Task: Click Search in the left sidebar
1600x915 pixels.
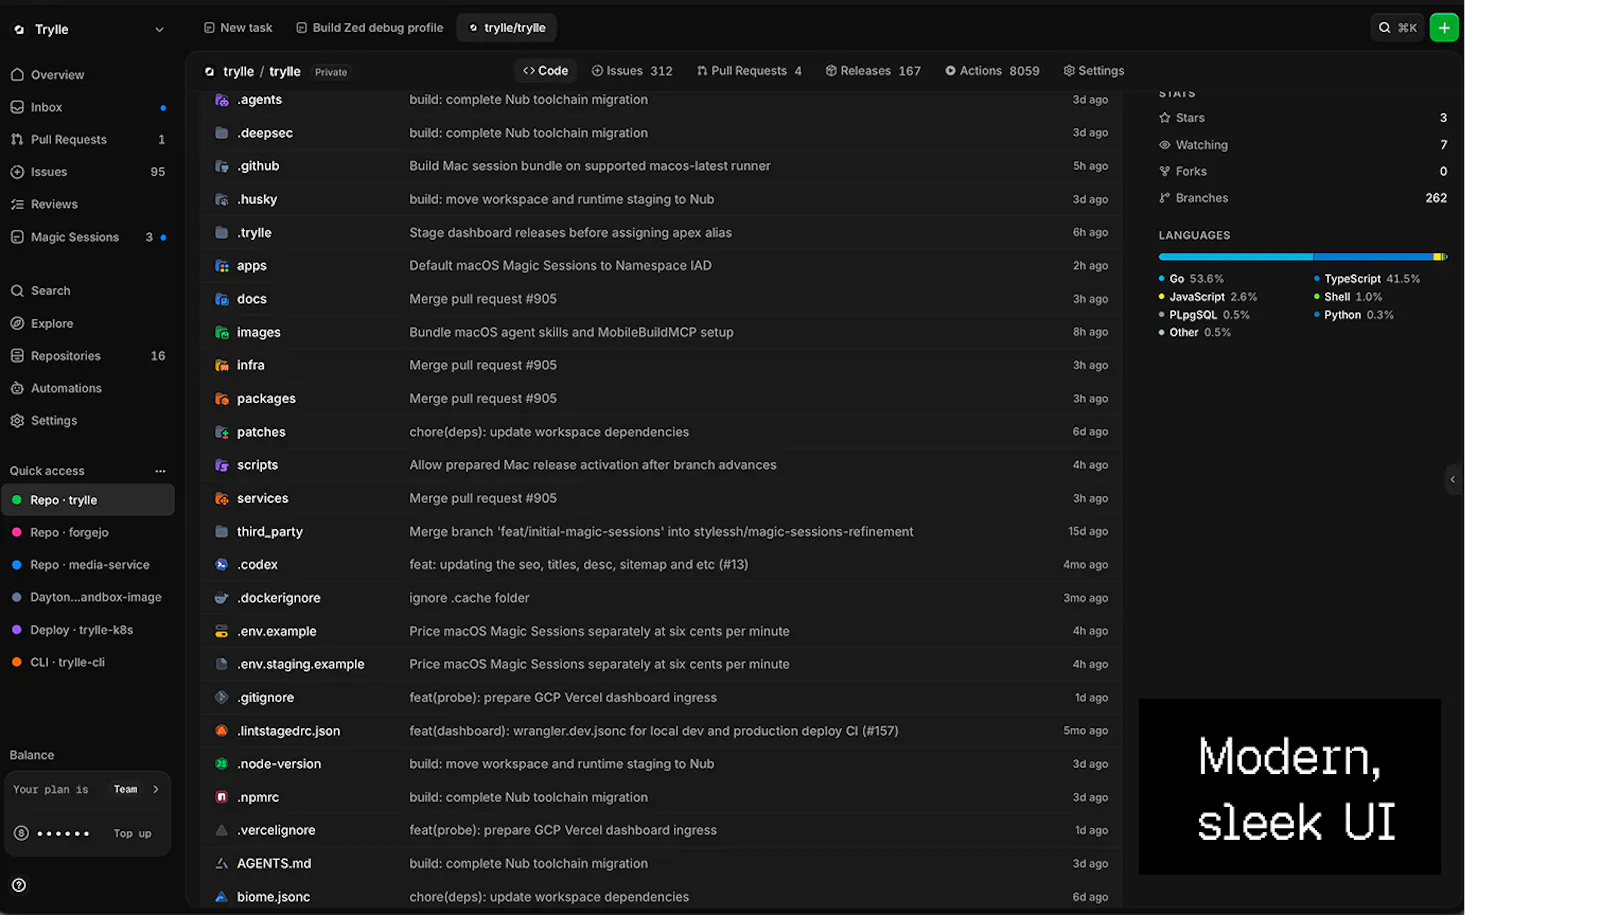Action: [88, 291]
